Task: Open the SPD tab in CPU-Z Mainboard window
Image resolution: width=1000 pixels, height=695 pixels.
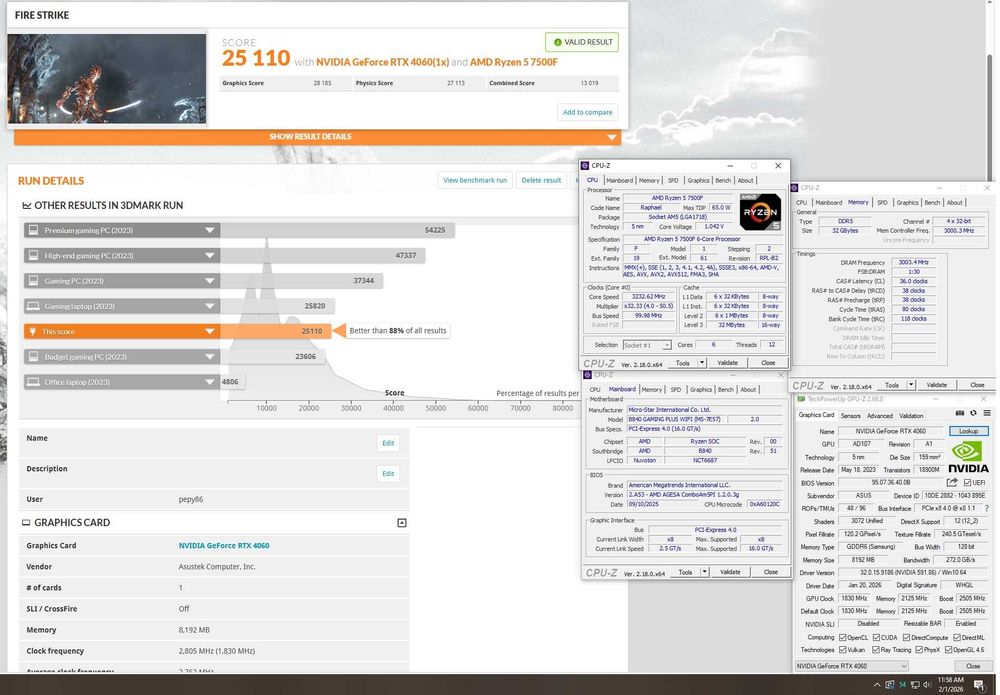Action: pyautogui.click(x=675, y=390)
